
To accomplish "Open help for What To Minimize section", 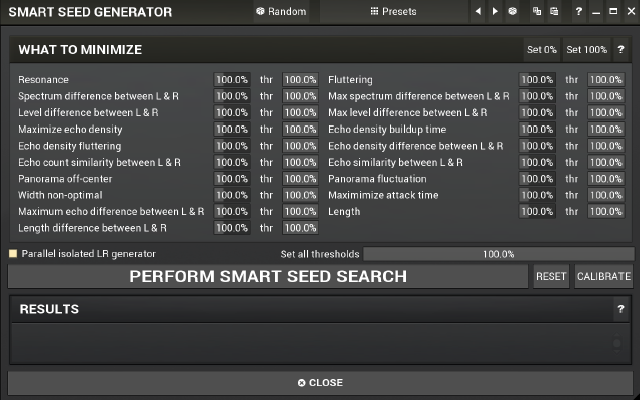I will pos(621,49).
